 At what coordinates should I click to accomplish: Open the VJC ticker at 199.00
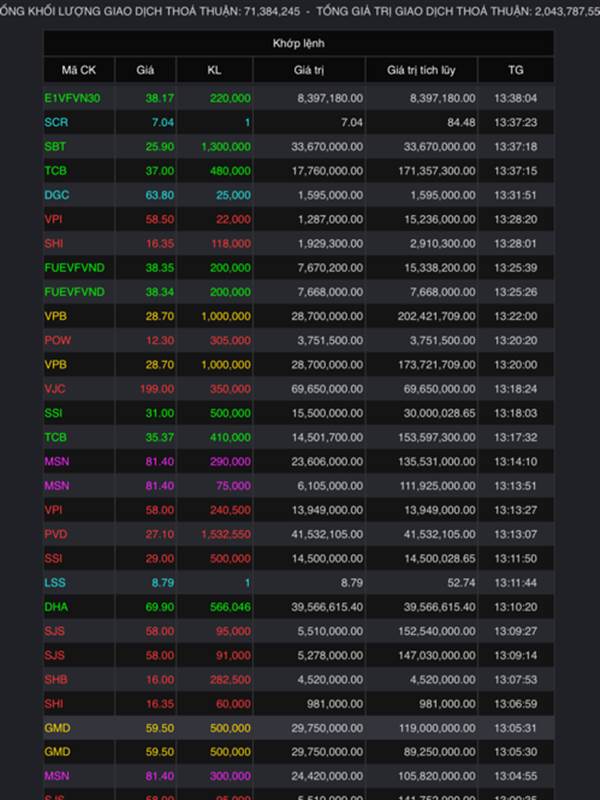pos(55,389)
